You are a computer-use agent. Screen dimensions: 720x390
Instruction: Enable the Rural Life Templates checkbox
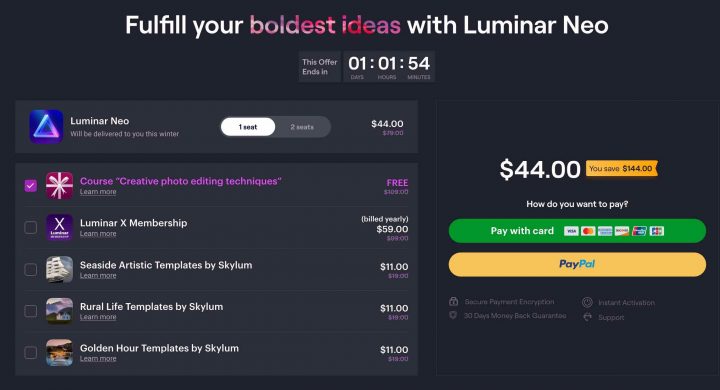[31, 311]
